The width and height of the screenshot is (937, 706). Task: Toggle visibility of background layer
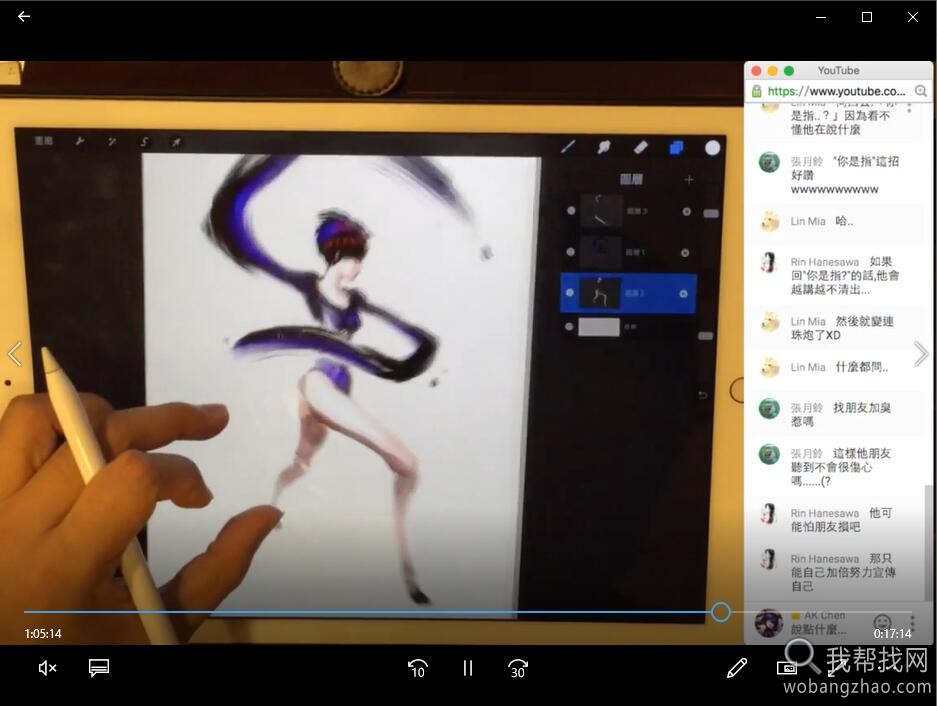click(x=569, y=326)
